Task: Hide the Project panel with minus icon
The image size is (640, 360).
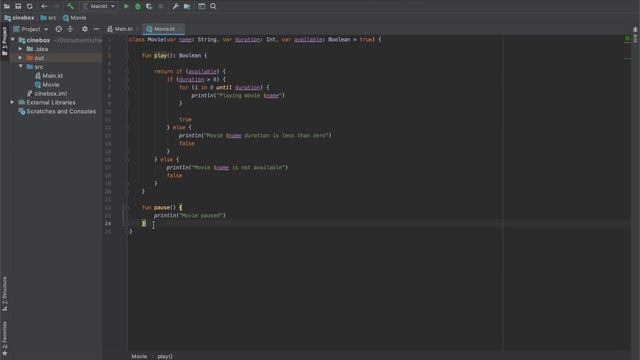Action: [x=96, y=29]
